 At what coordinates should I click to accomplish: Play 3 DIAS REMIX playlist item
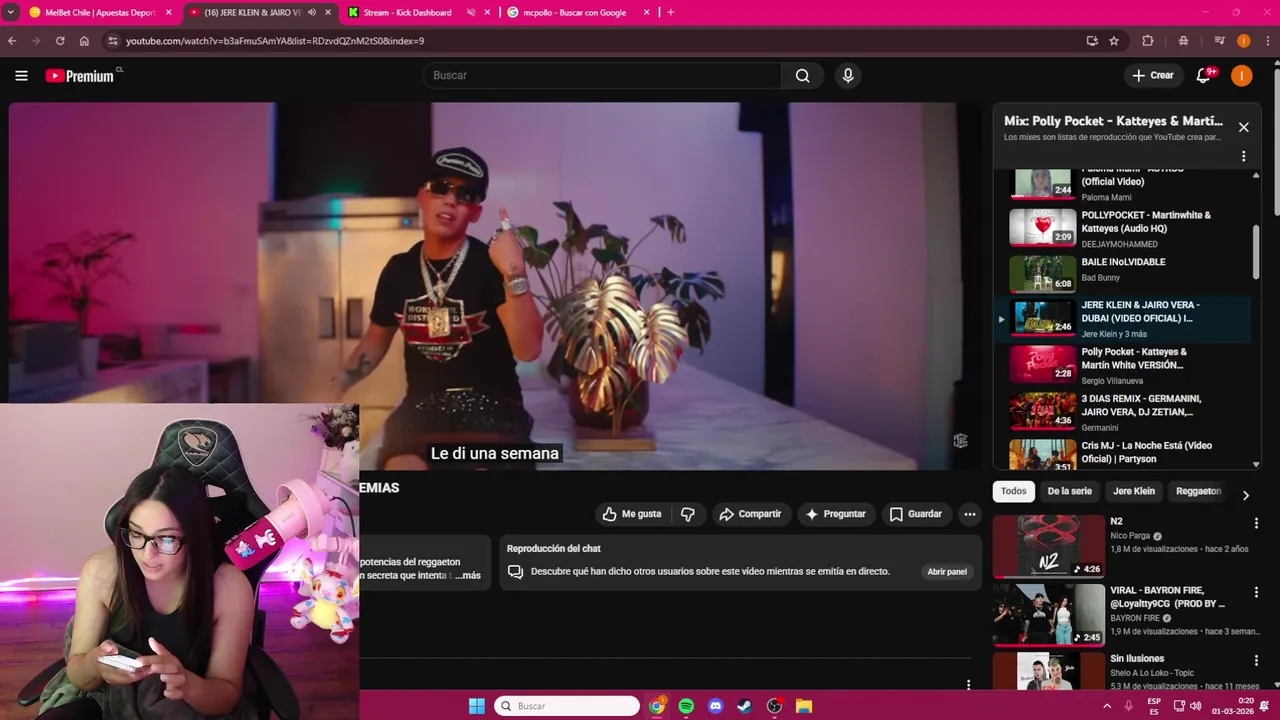coord(1123,412)
